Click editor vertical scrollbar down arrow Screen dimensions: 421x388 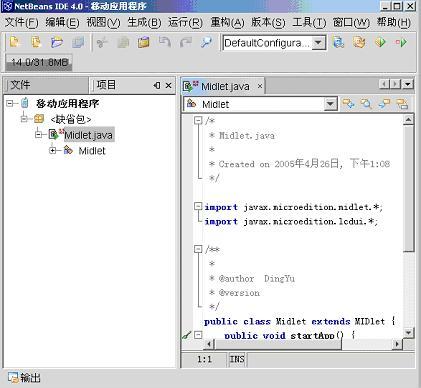(x=408, y=332)
